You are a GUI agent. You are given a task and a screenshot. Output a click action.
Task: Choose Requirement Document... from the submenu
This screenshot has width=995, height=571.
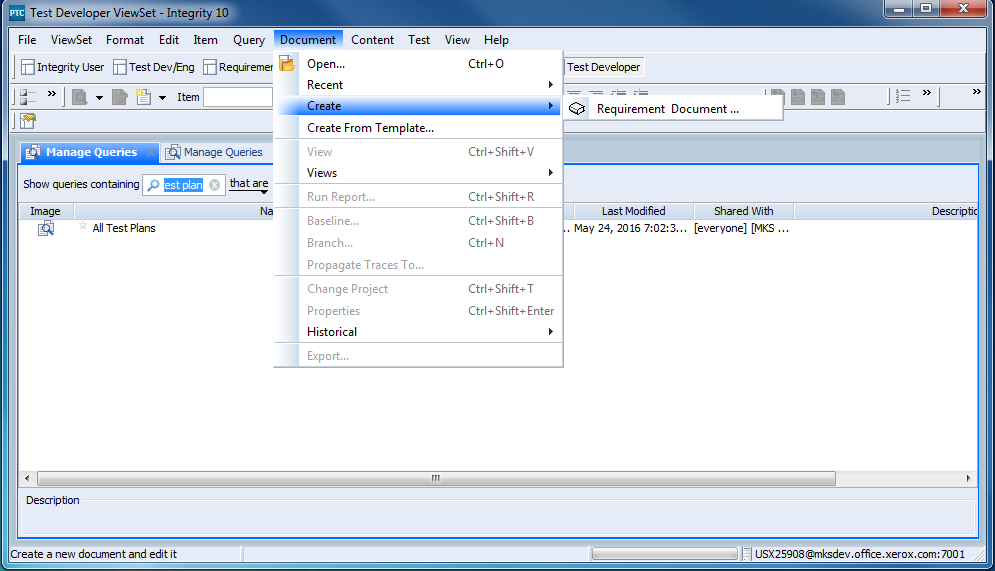click(x=673, y=109)
